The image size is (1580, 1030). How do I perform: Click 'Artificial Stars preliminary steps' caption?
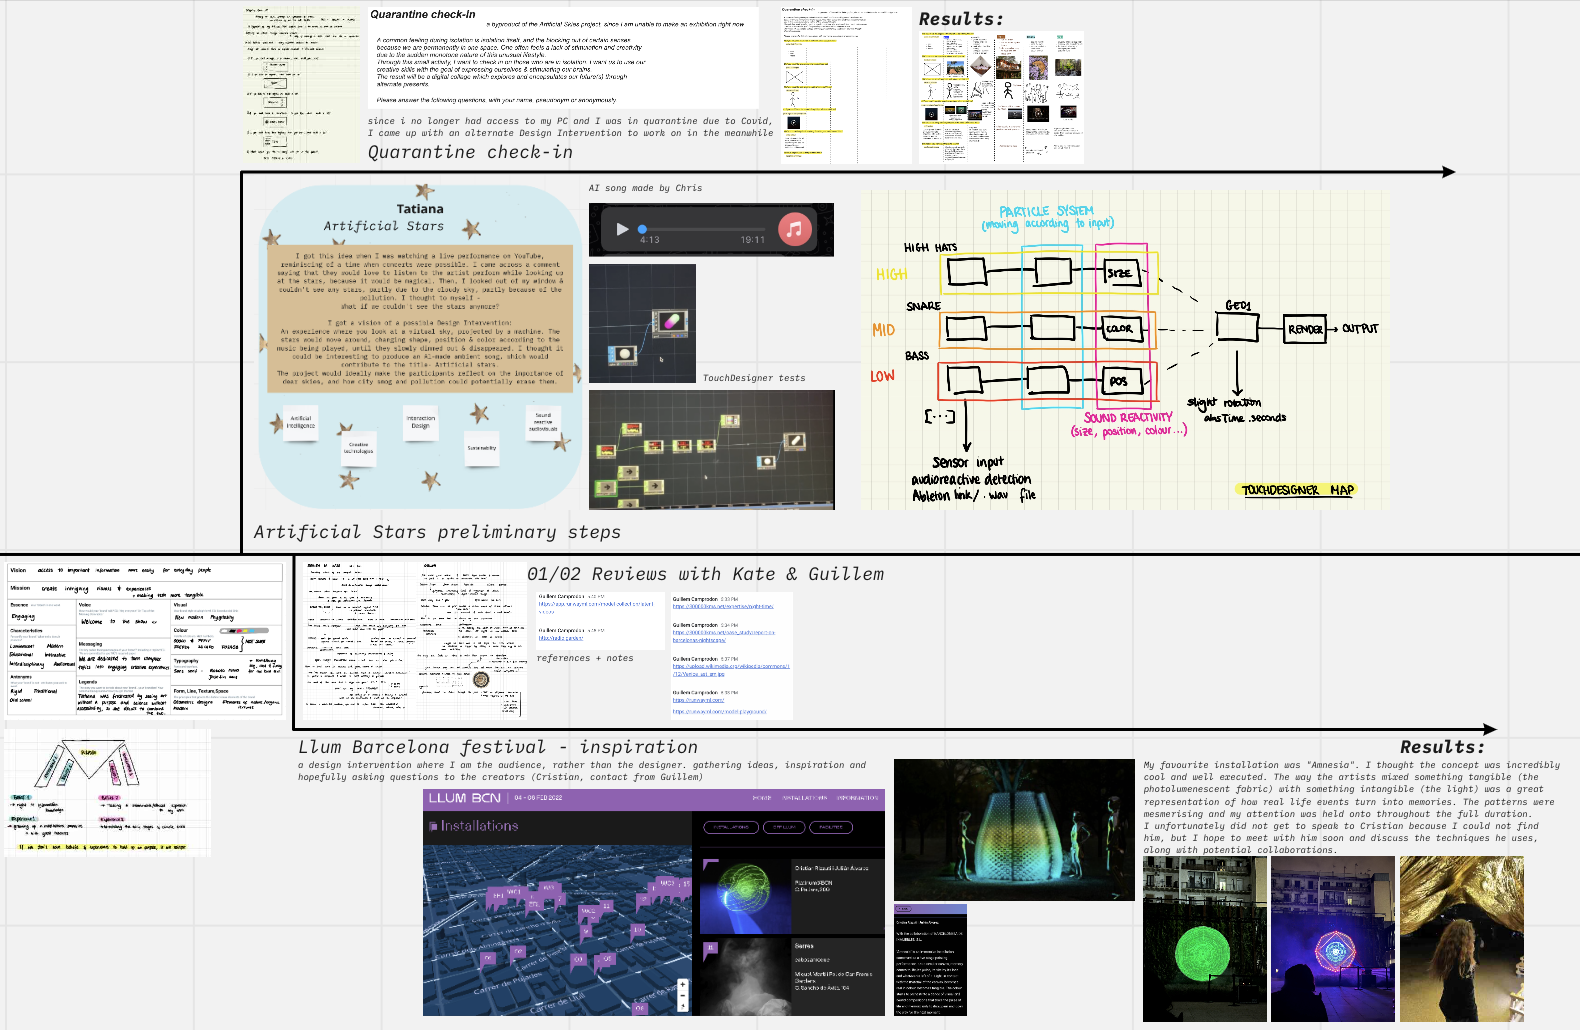[x=437, y=532]
